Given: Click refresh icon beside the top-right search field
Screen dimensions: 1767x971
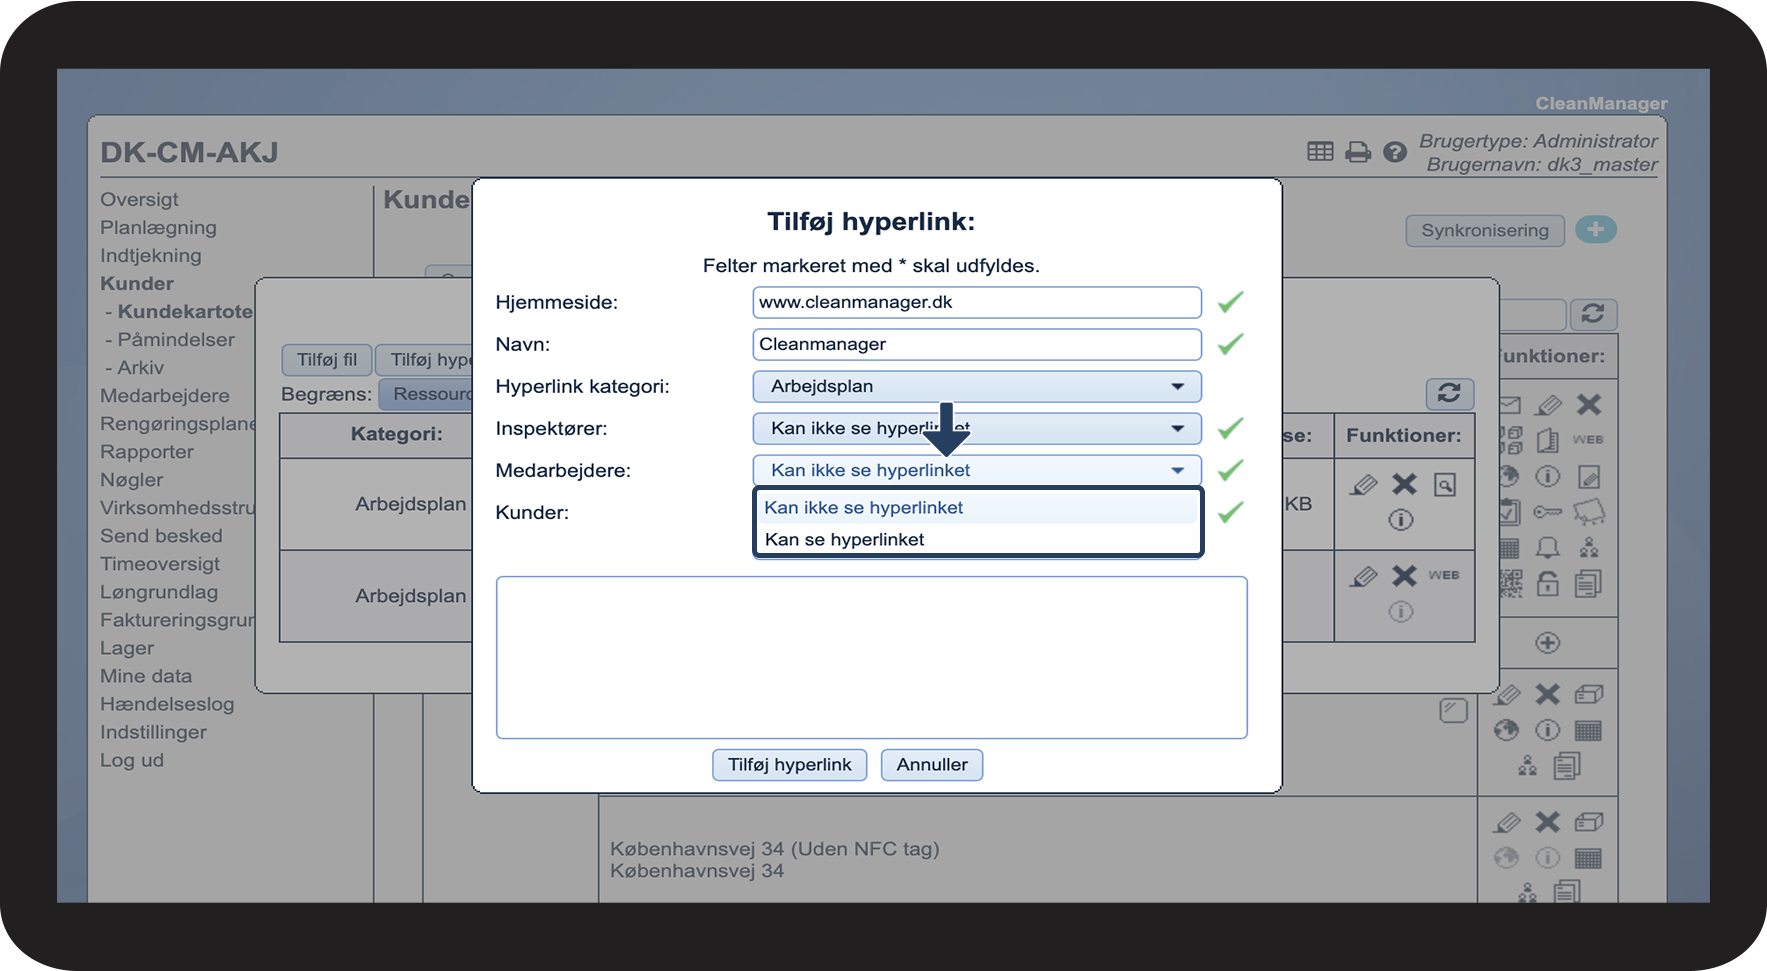Looking at the screenshot, I should pos(1593,314).
